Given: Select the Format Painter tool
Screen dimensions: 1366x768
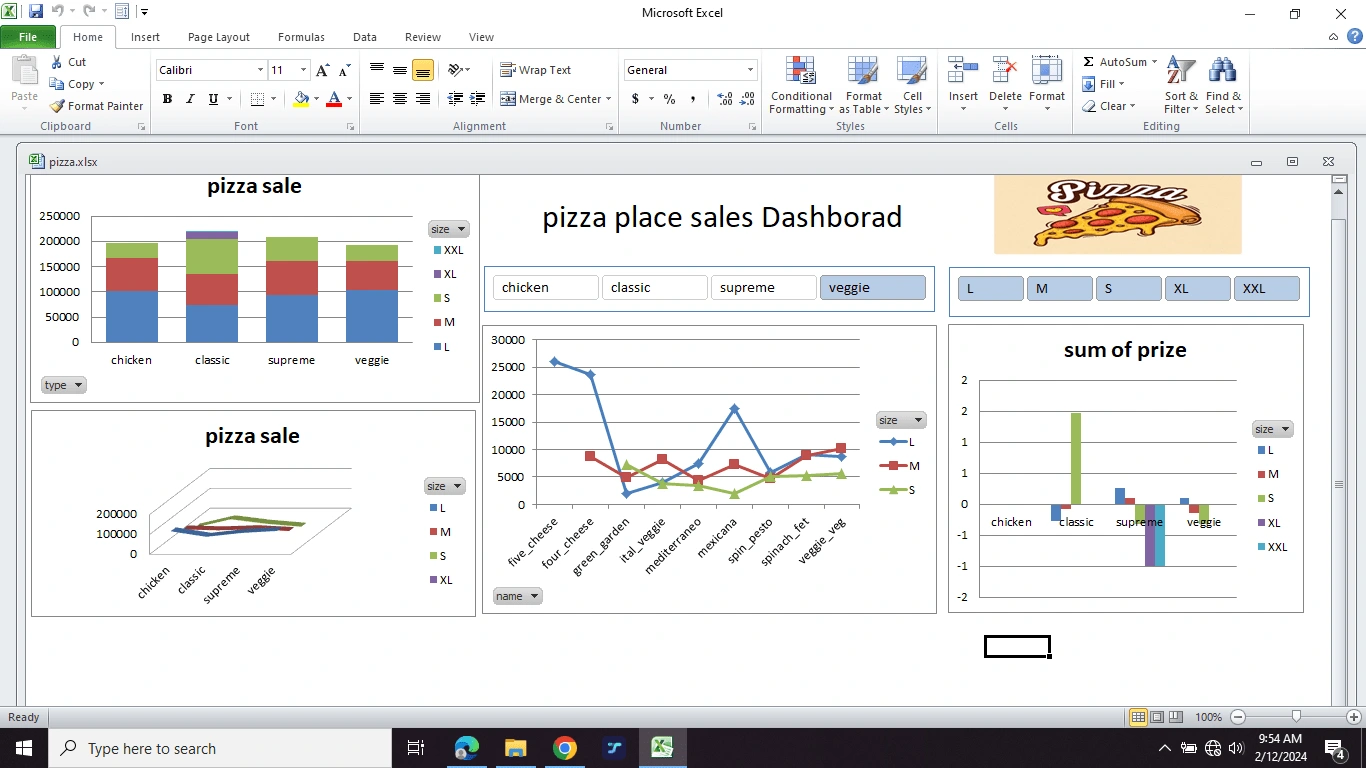Looking at the screenshot, I should click(x=97, y=106).
